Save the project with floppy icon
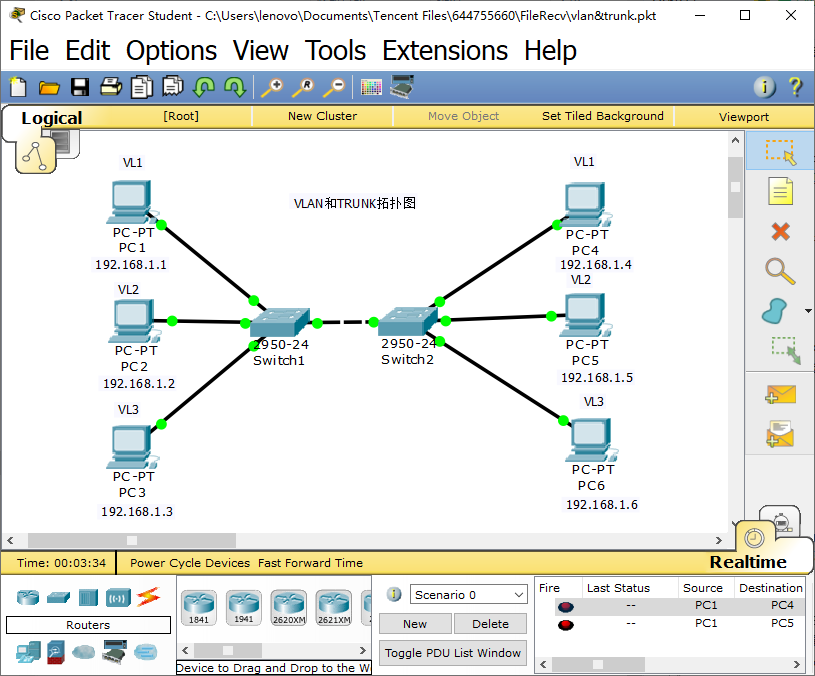The width and height of the screenshot is (815, 676). 80,87
